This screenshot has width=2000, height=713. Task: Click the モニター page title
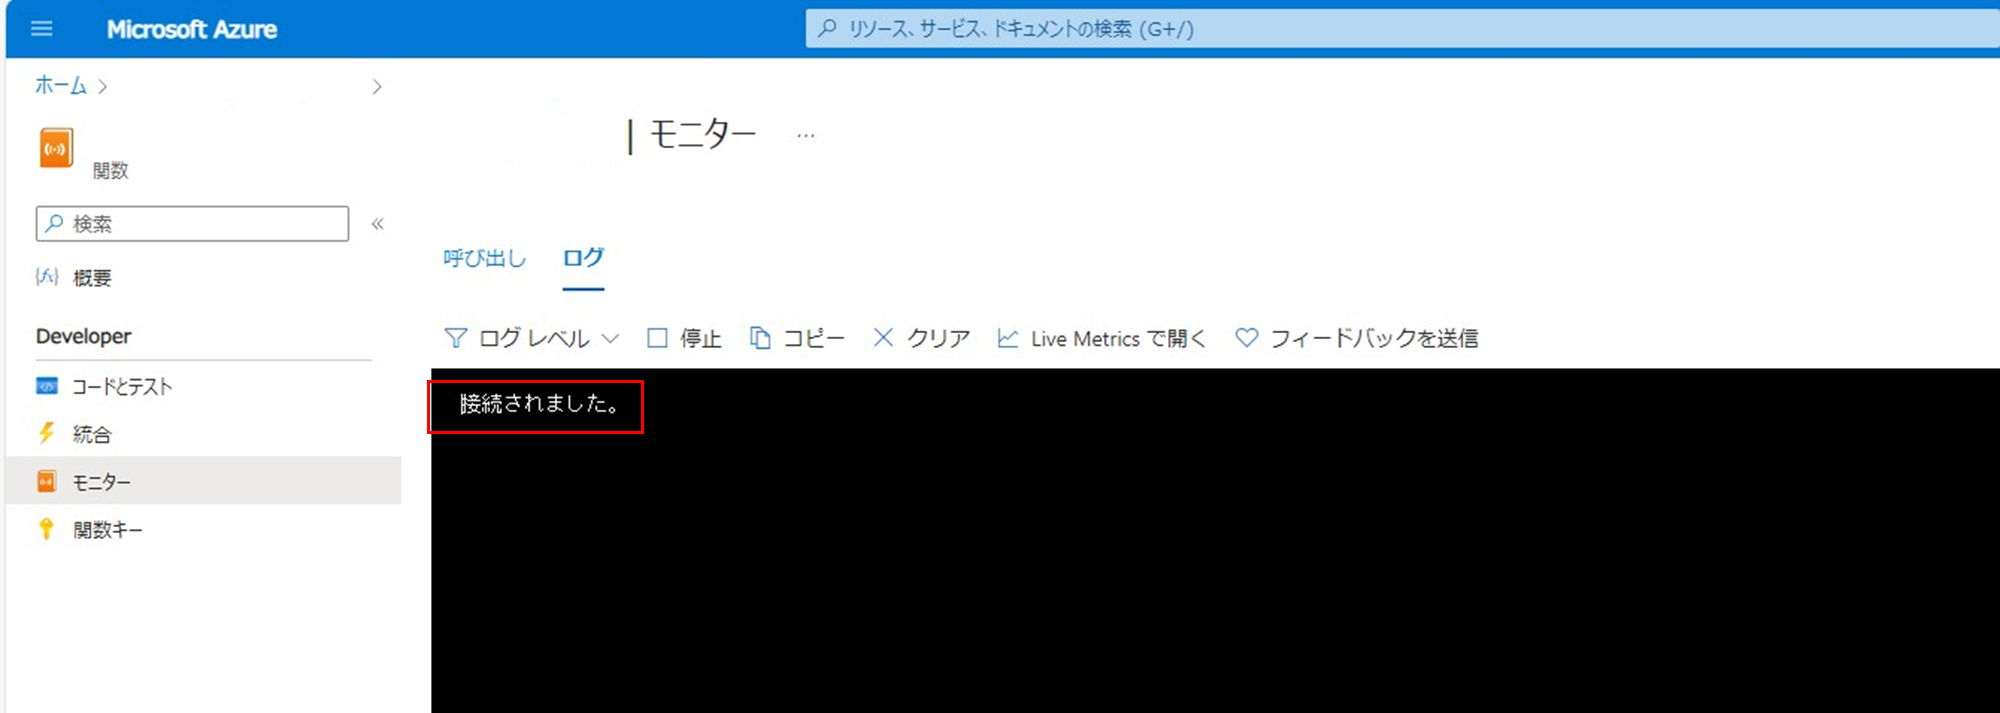(703, 134)
